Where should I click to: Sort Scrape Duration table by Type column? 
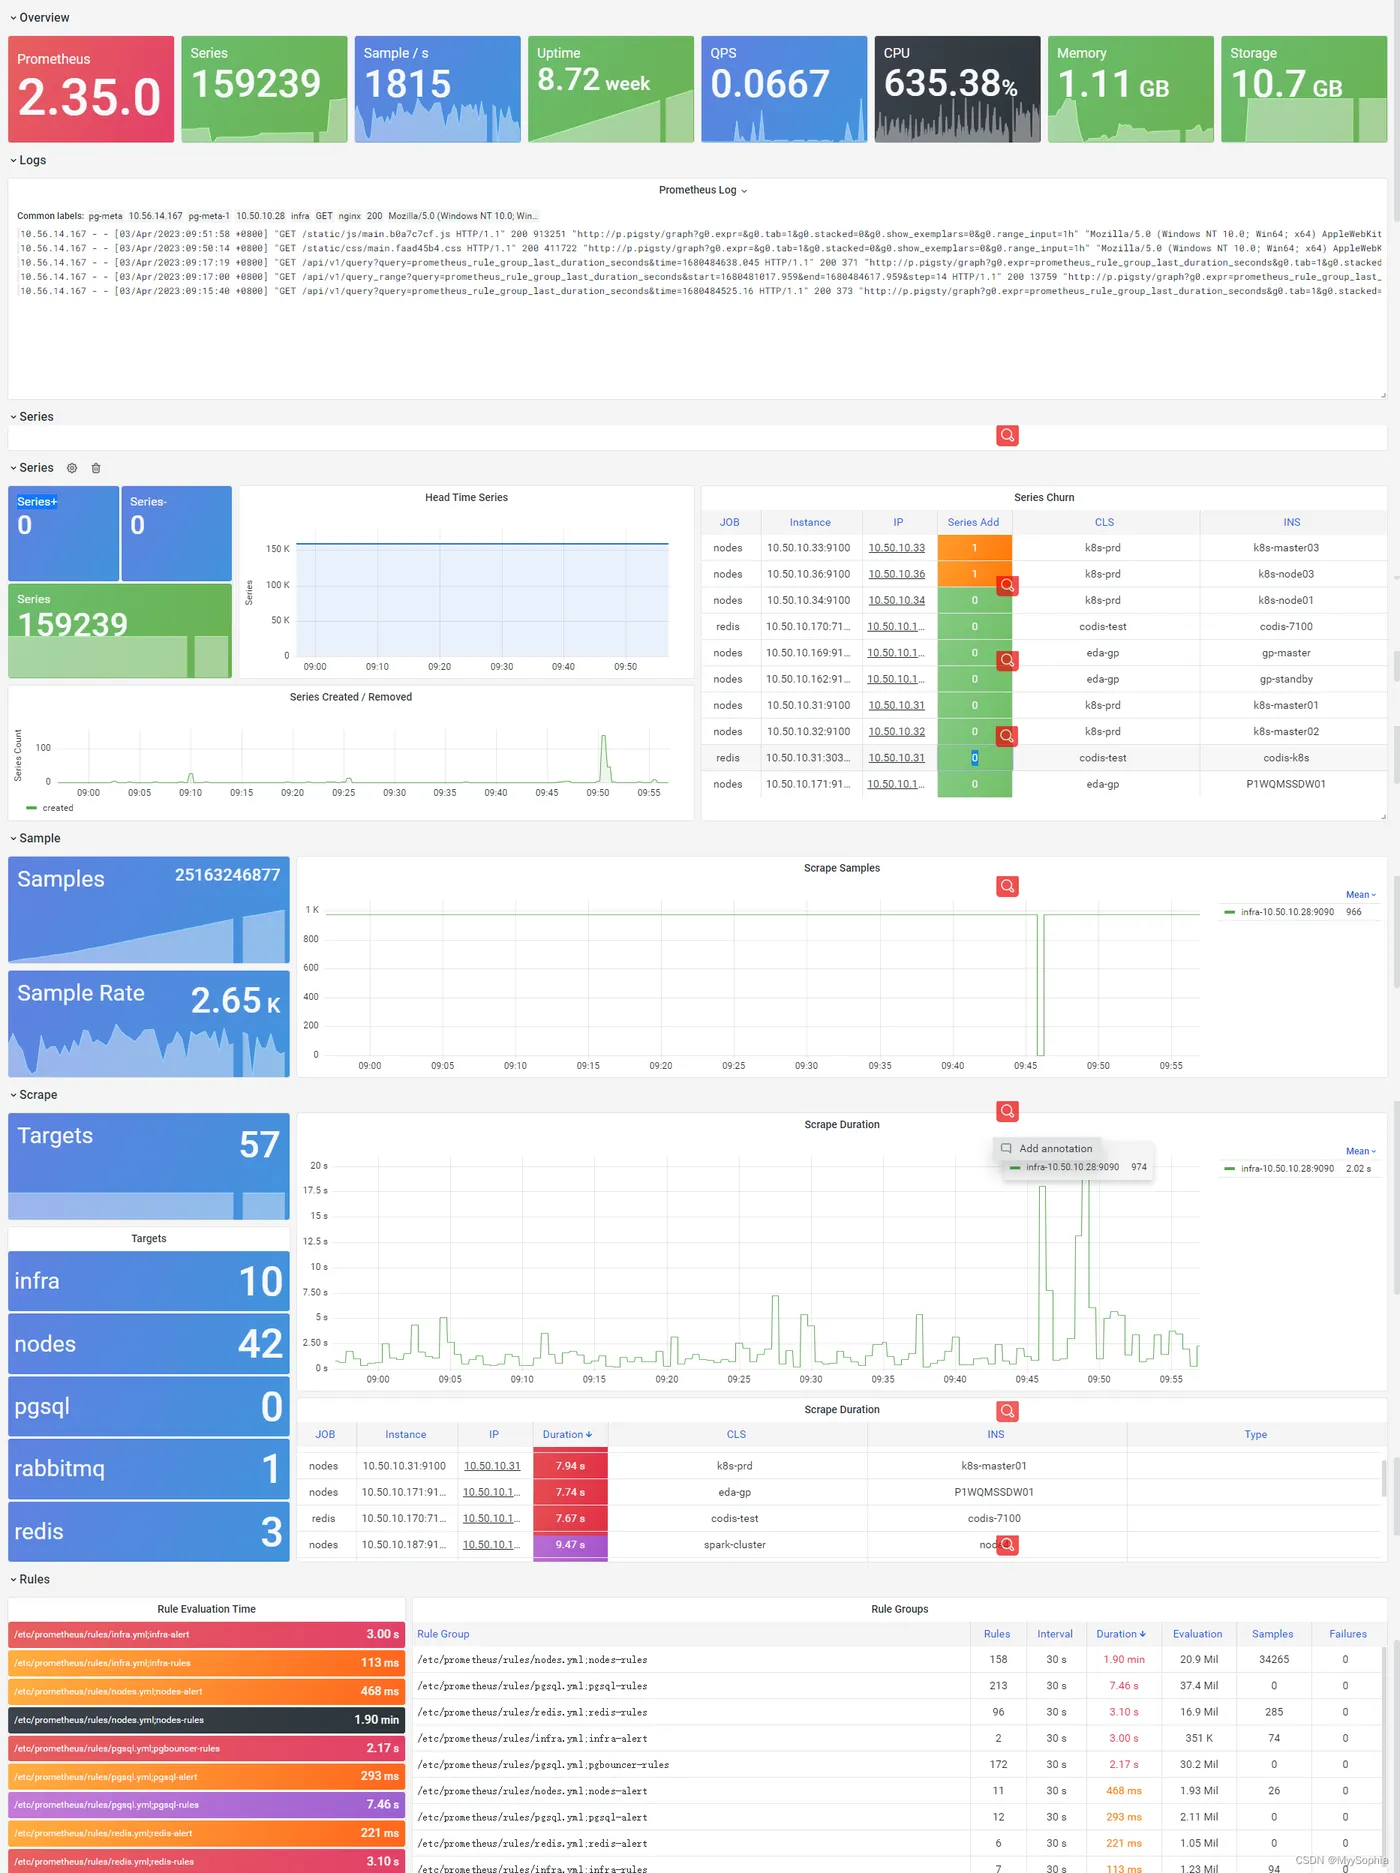(1256, 1434)
